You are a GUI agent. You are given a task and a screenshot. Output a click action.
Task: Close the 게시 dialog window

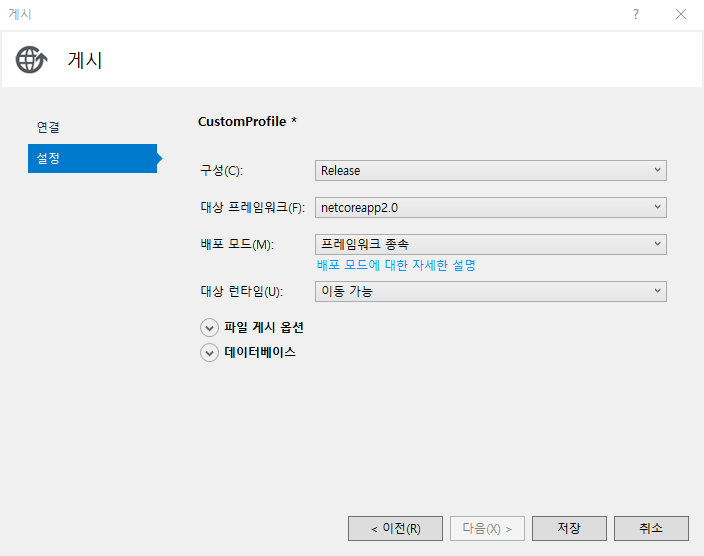coord(681,14)
